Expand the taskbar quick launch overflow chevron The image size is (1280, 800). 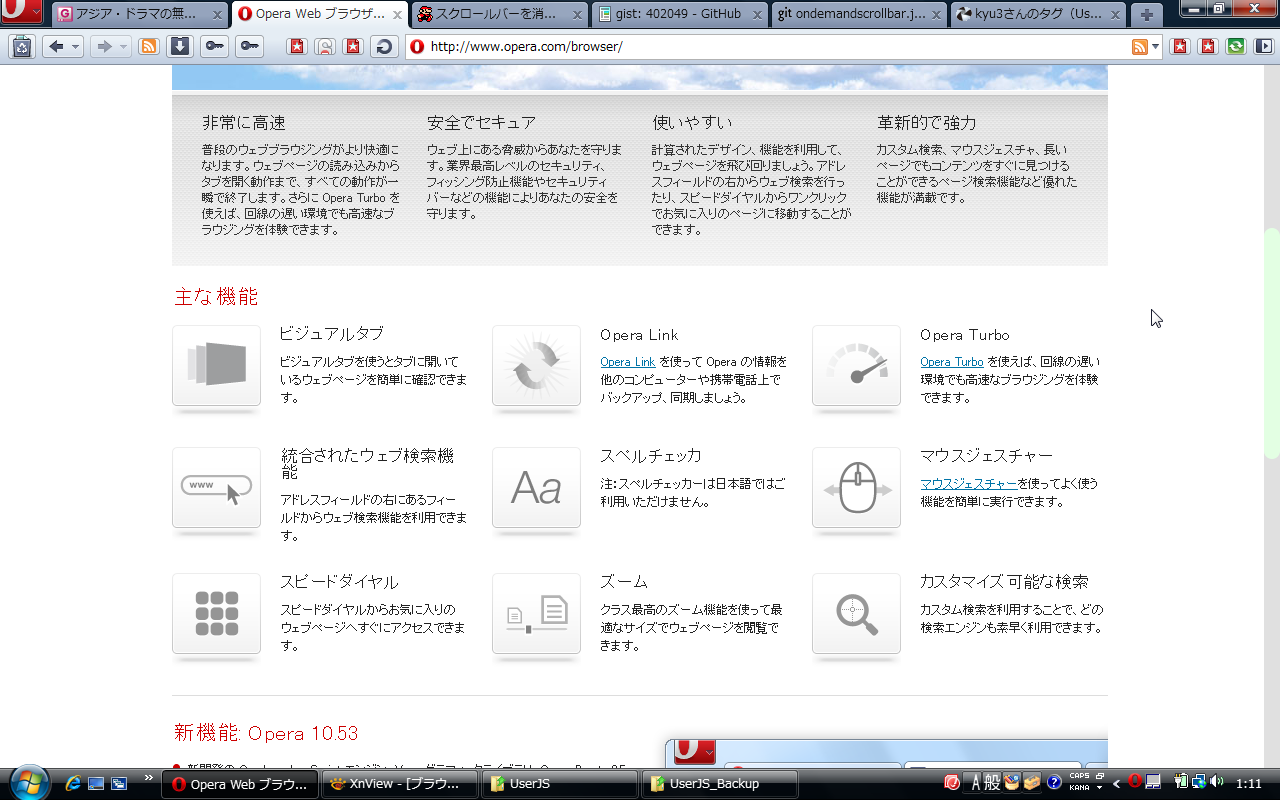click(149, 778)
